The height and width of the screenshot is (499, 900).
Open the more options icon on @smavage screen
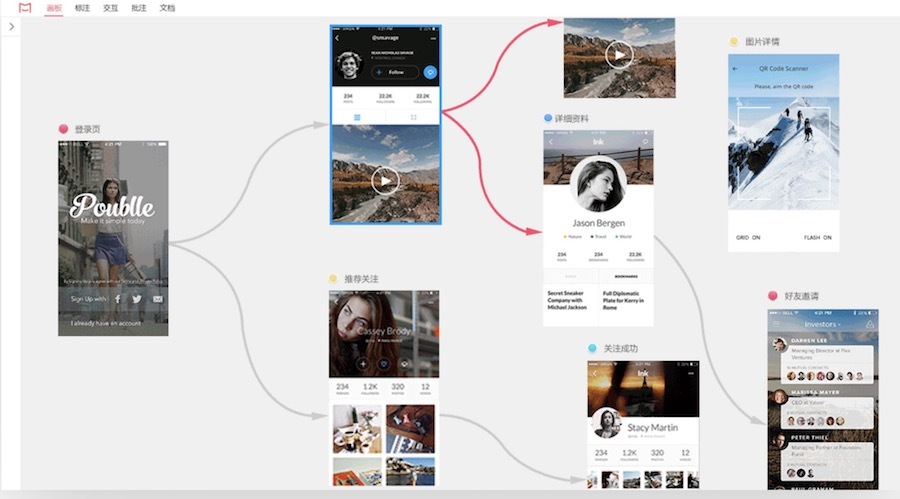point(433,38)
